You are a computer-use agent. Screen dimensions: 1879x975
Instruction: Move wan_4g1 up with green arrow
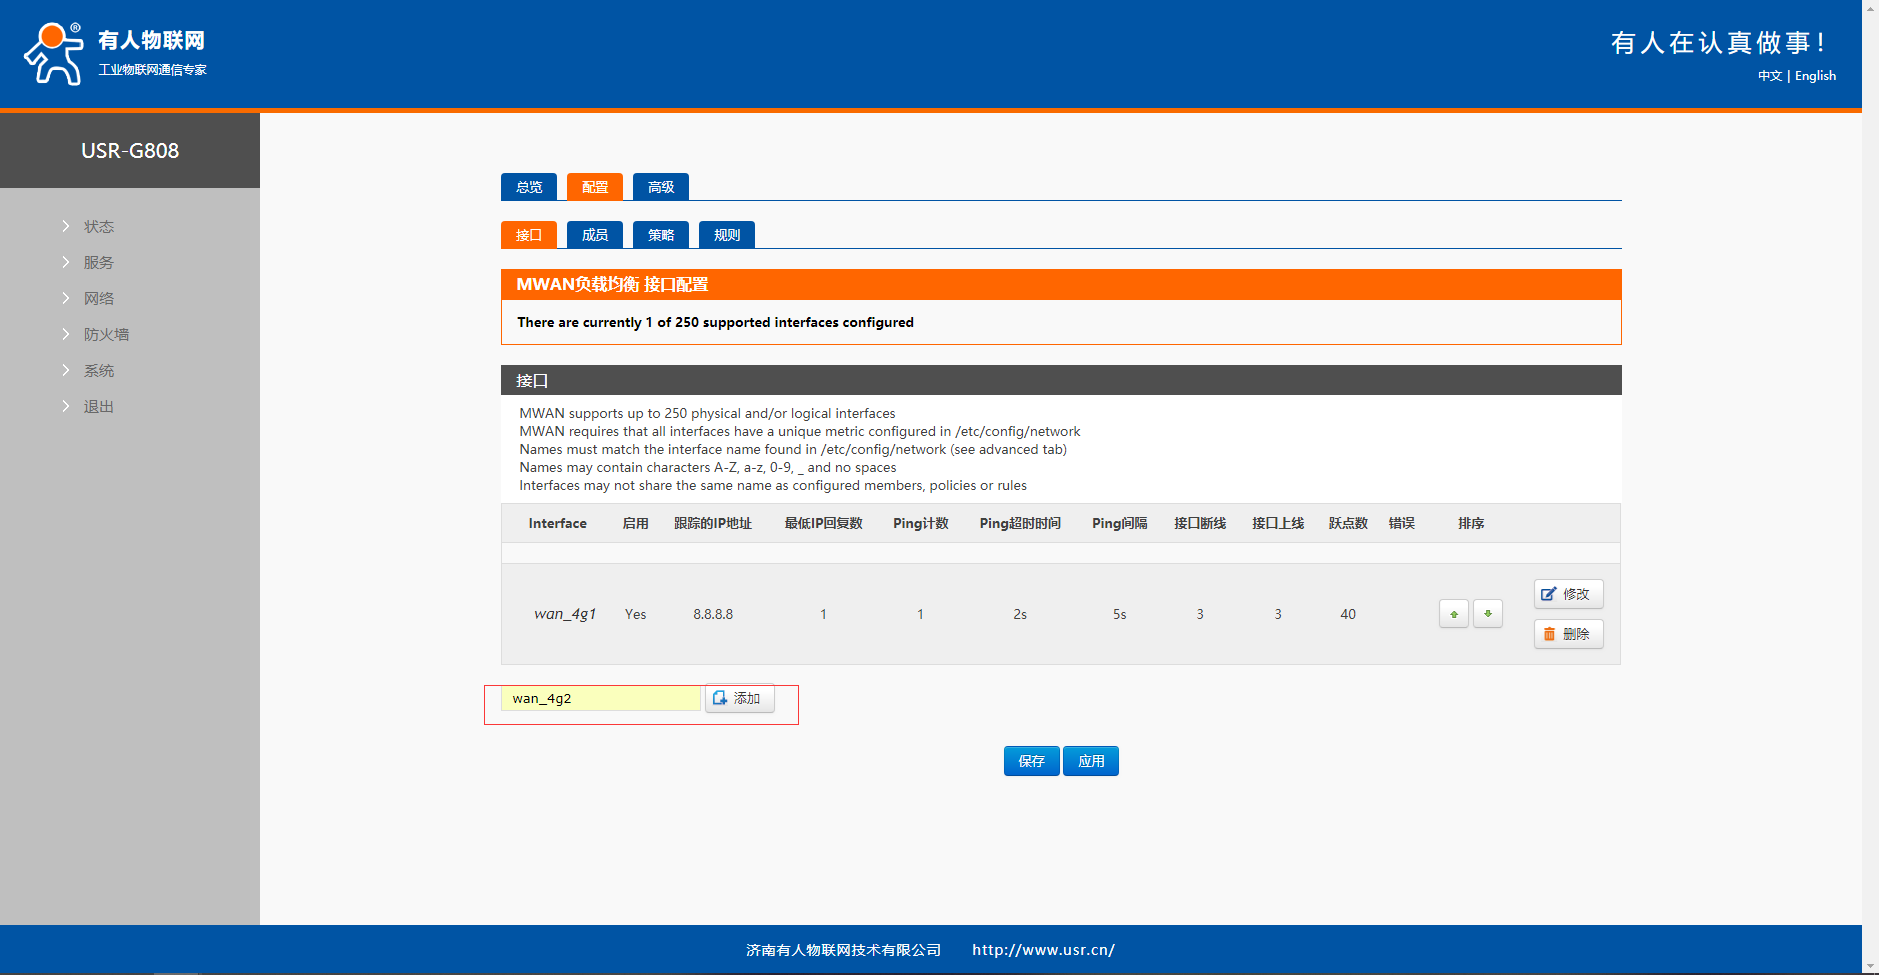click(x=1453, y=614)
